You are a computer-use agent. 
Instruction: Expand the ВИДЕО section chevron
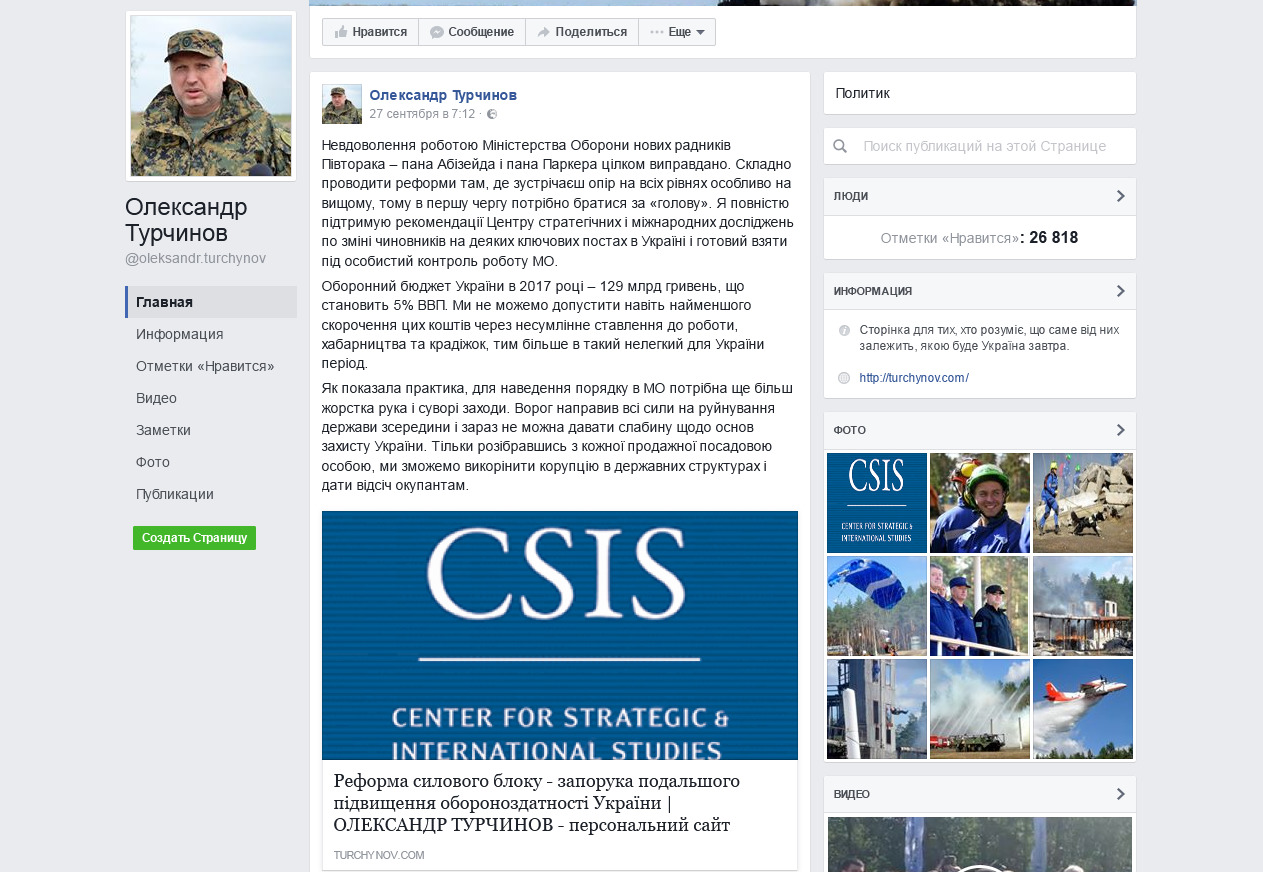[x=1120, y=794]
